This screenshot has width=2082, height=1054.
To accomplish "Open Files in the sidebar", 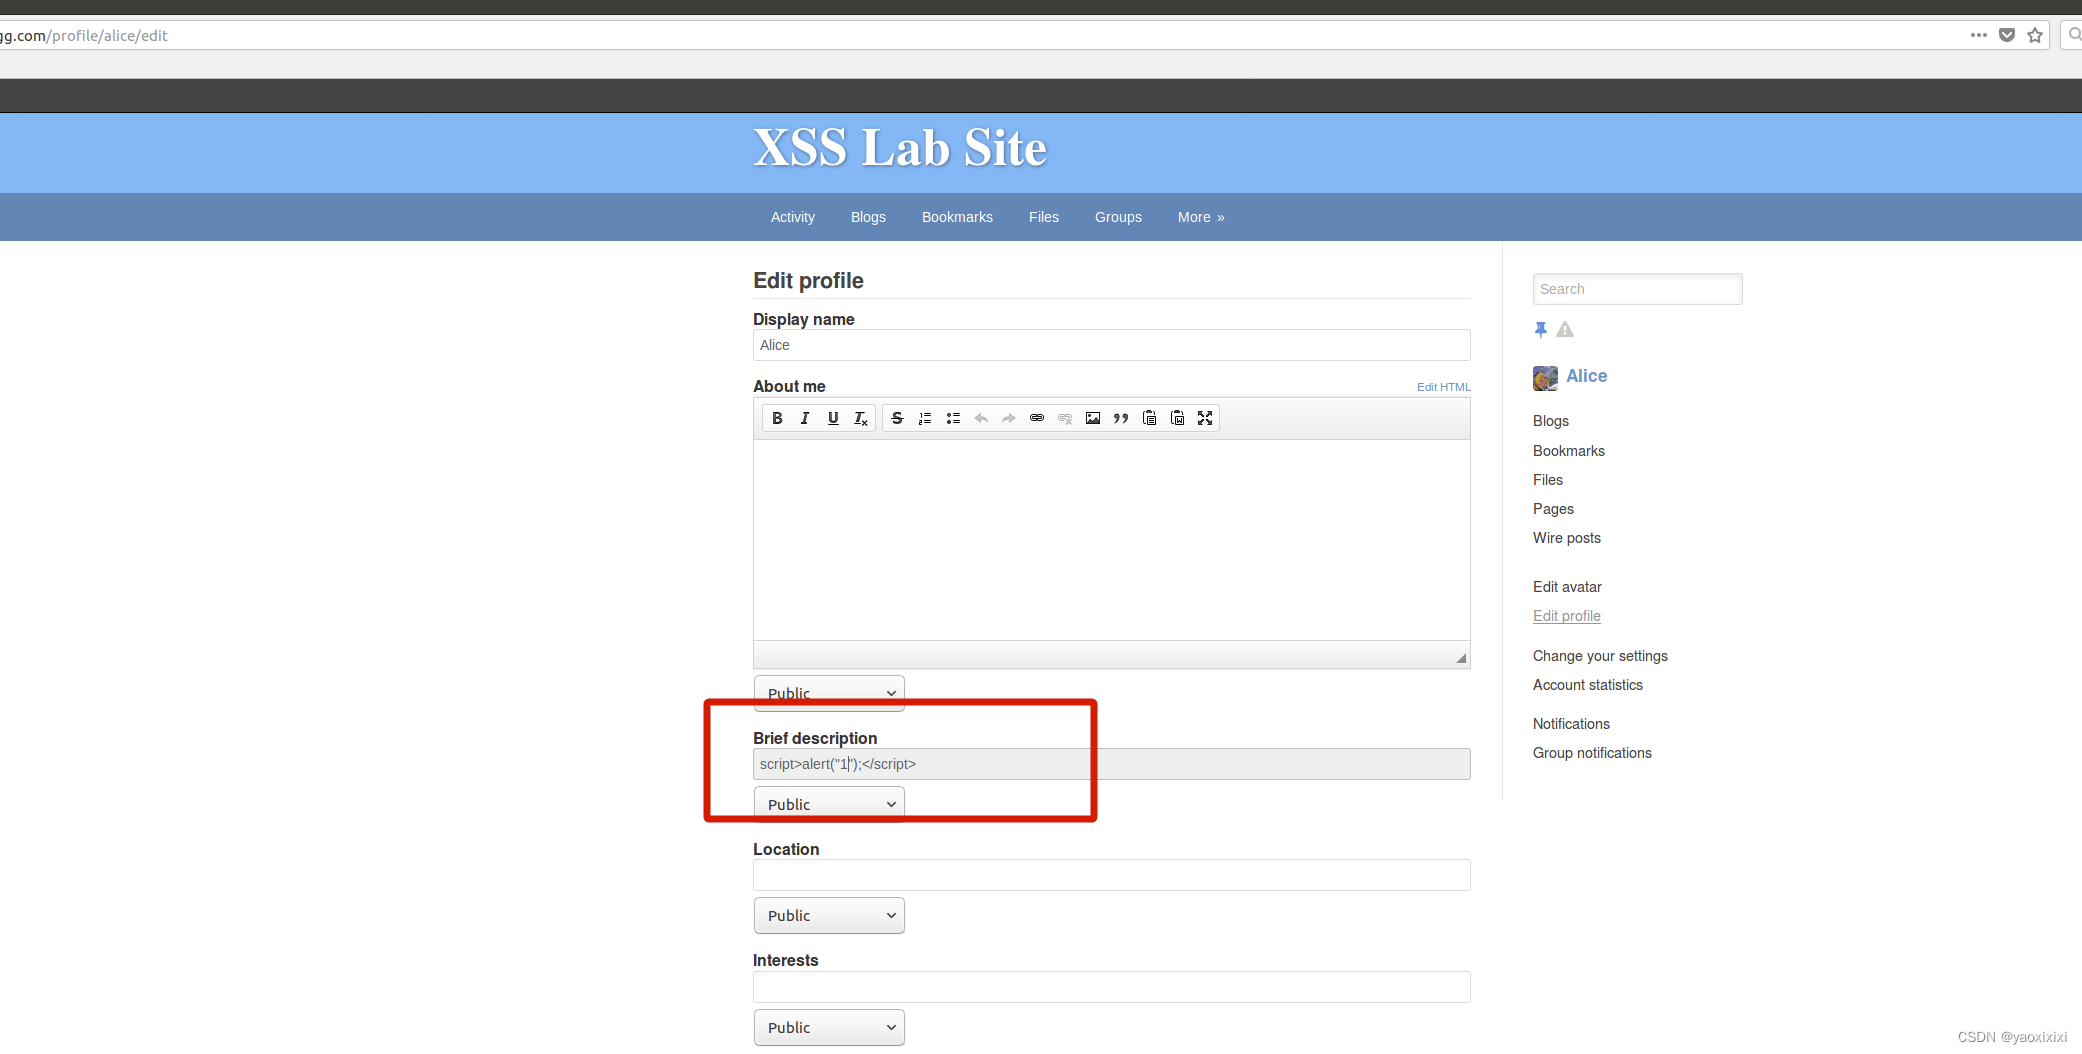I will [1548, 480].
